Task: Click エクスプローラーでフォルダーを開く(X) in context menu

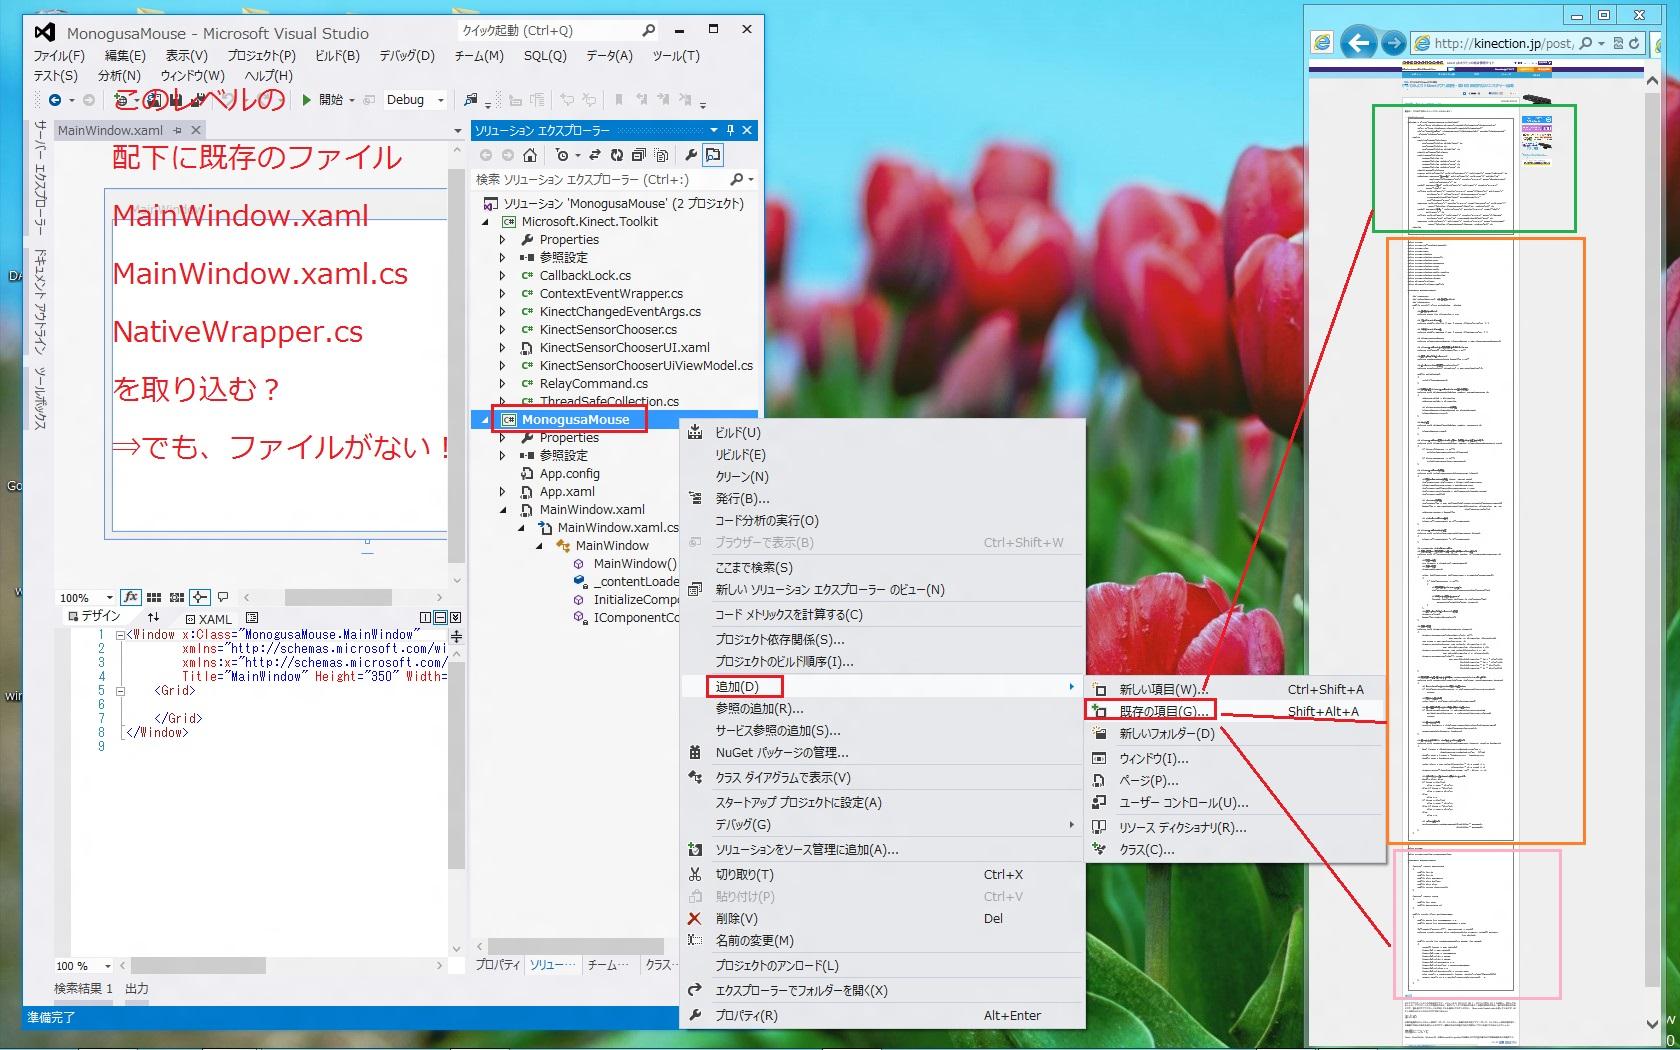Action: pyautogui.click(x=882, y=990)
